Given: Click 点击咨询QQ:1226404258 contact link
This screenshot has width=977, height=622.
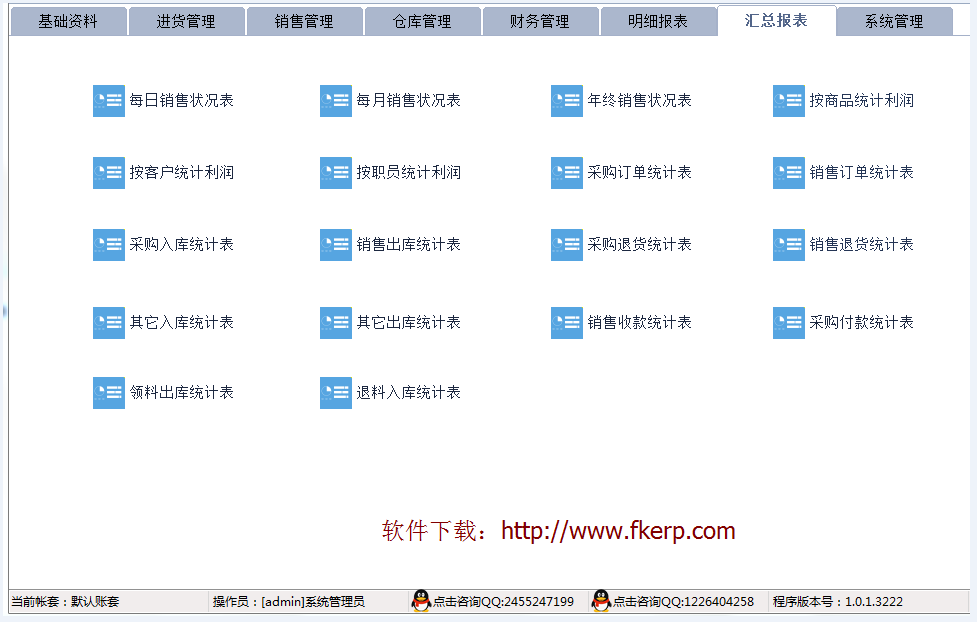Looking at the screenshot, I should pyautogui.click(x=684, y=601).
